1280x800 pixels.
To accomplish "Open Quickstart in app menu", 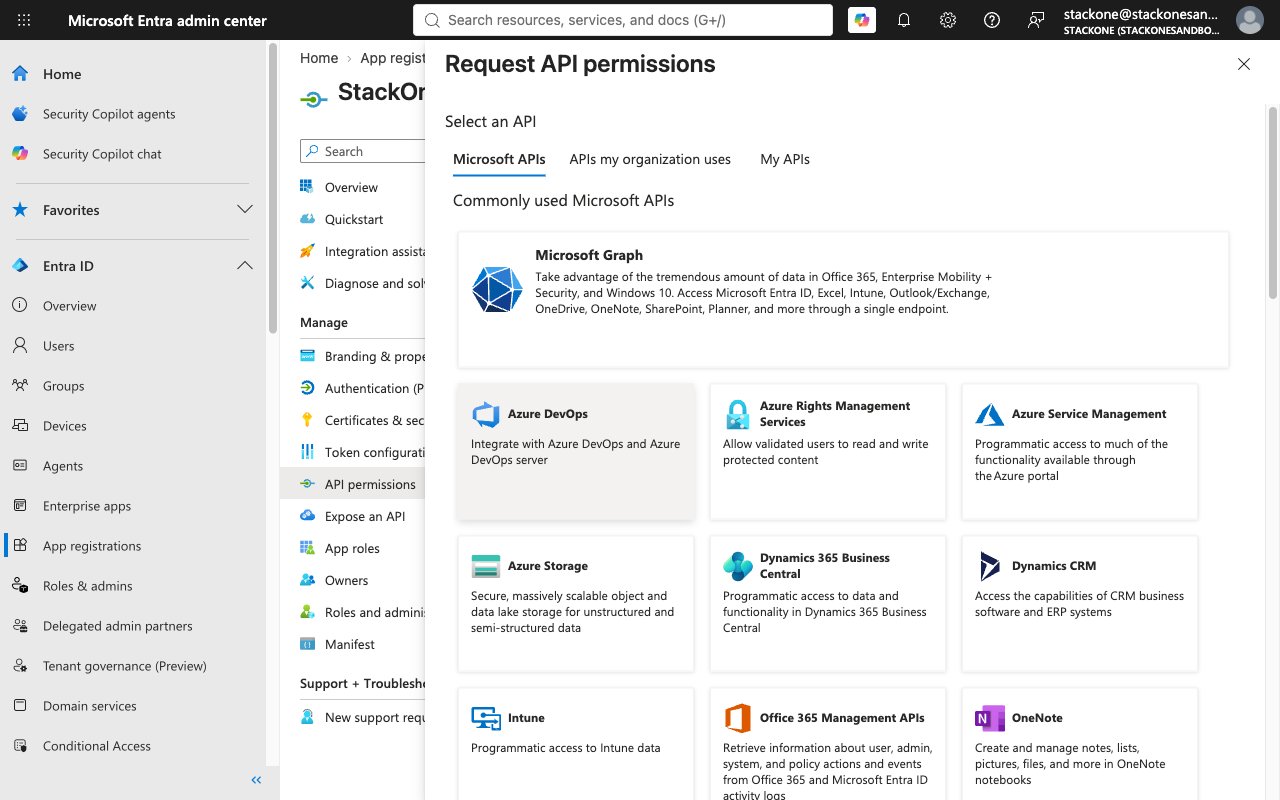I will point(354,219).
